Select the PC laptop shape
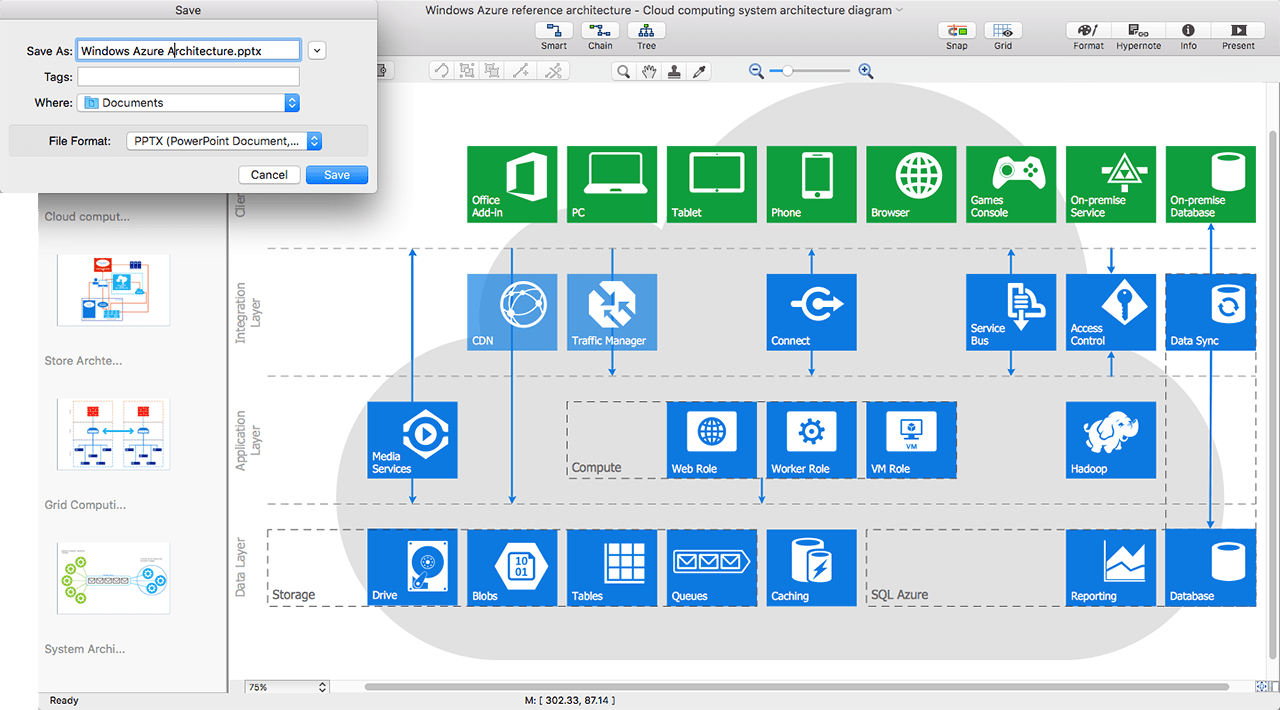This screenshot has height=710, width=1280. point(612,184)
